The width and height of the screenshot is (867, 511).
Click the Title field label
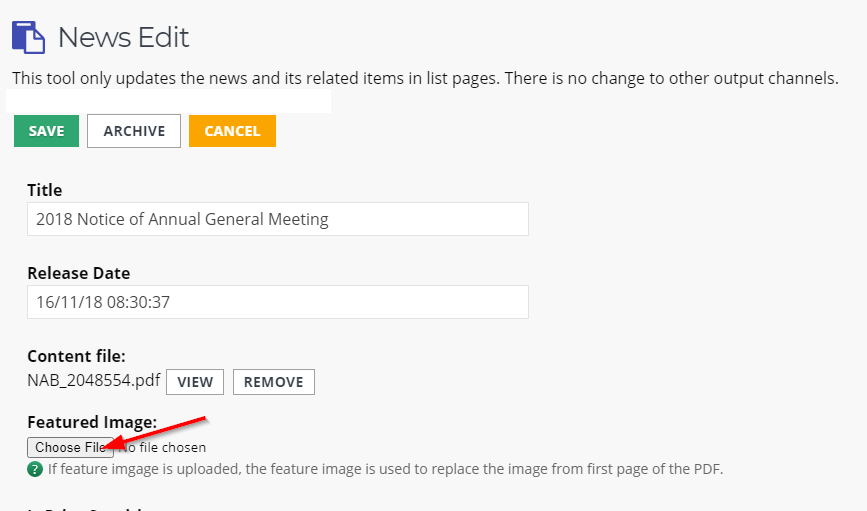coord(45,190)
